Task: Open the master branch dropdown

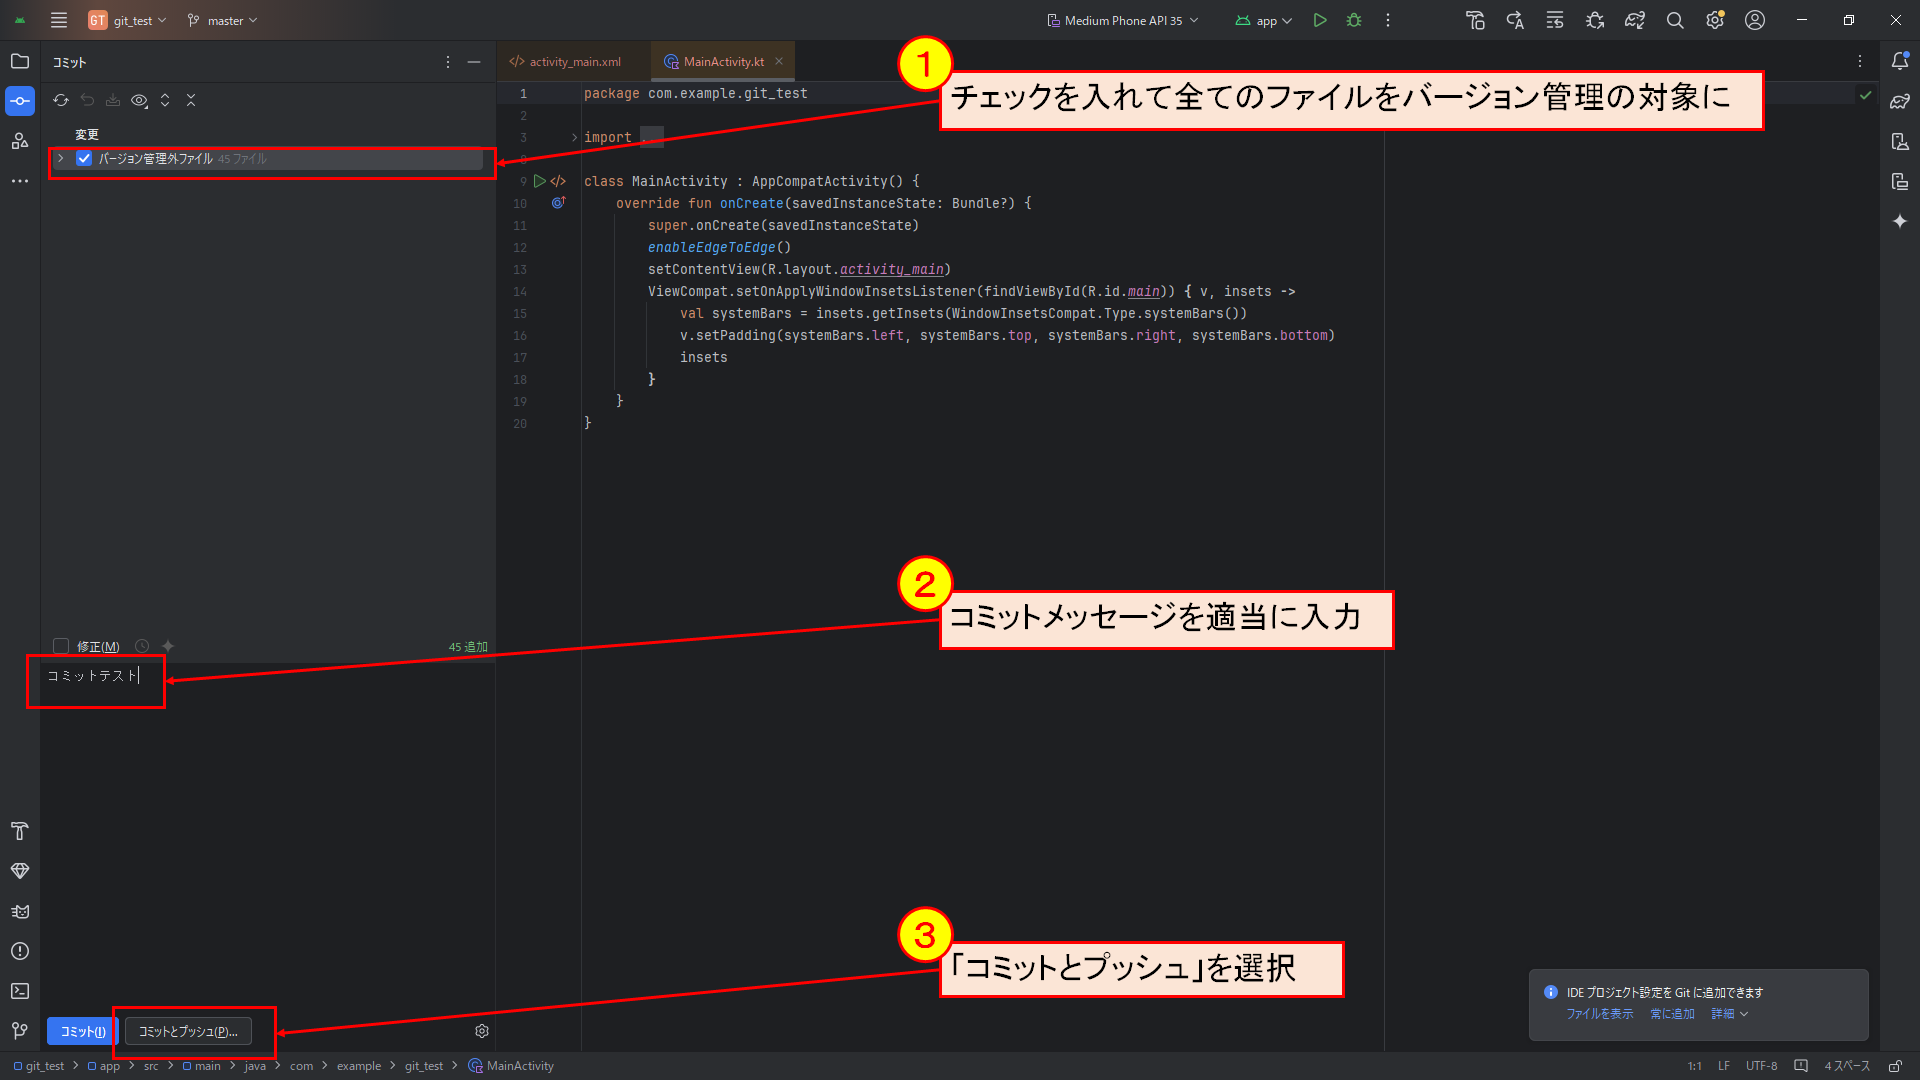Action: point(223,20)
